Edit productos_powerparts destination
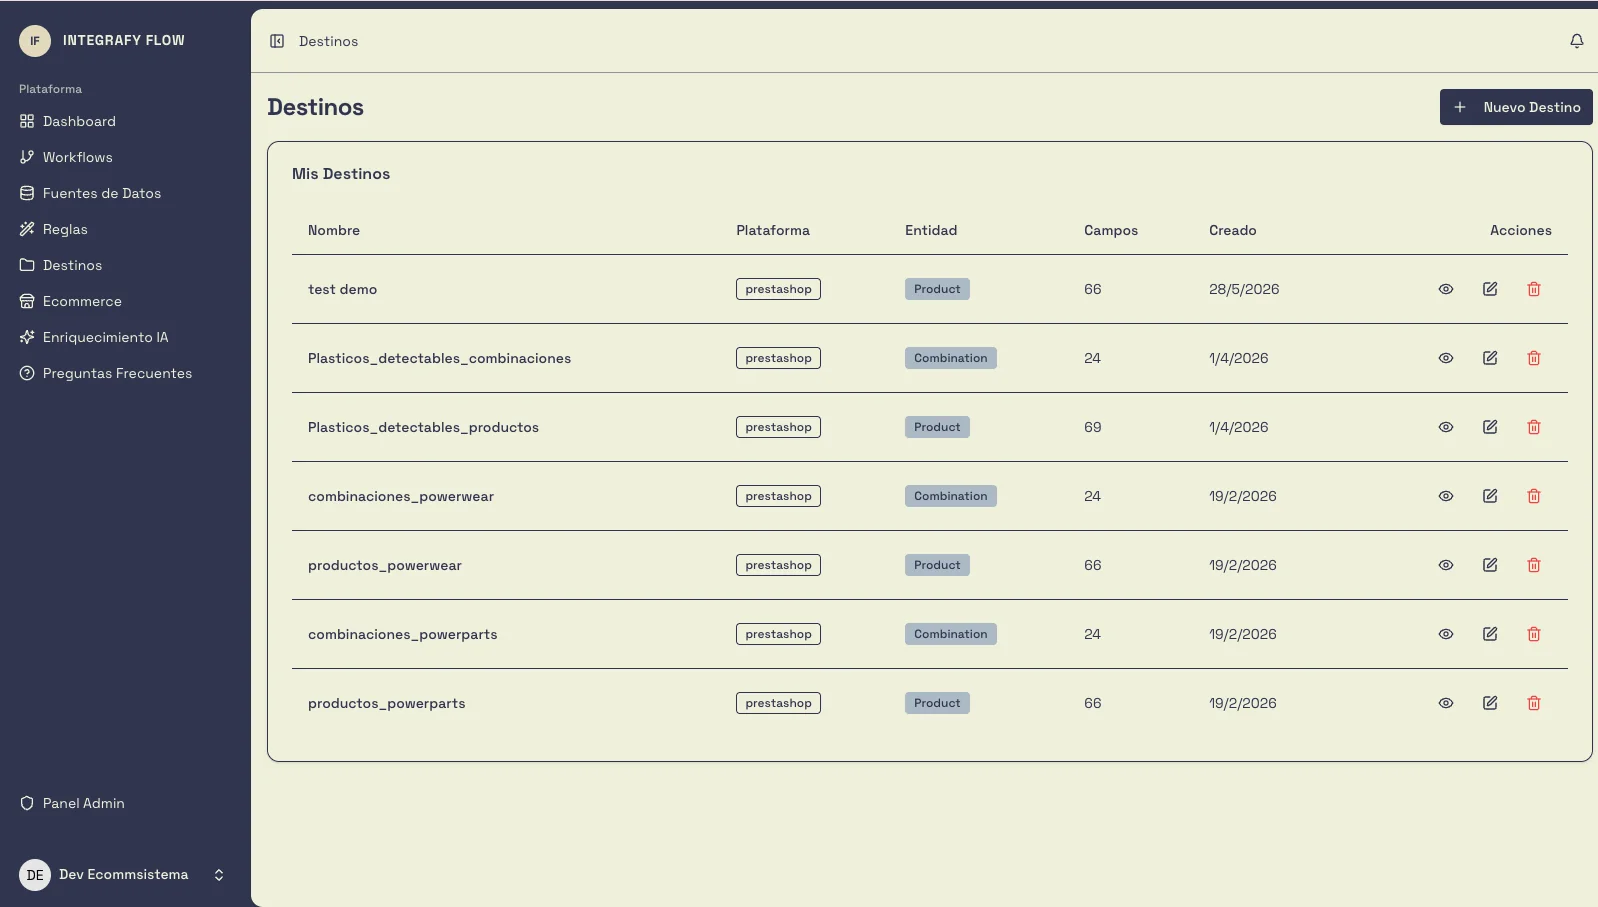 [x=1490, y=703]
